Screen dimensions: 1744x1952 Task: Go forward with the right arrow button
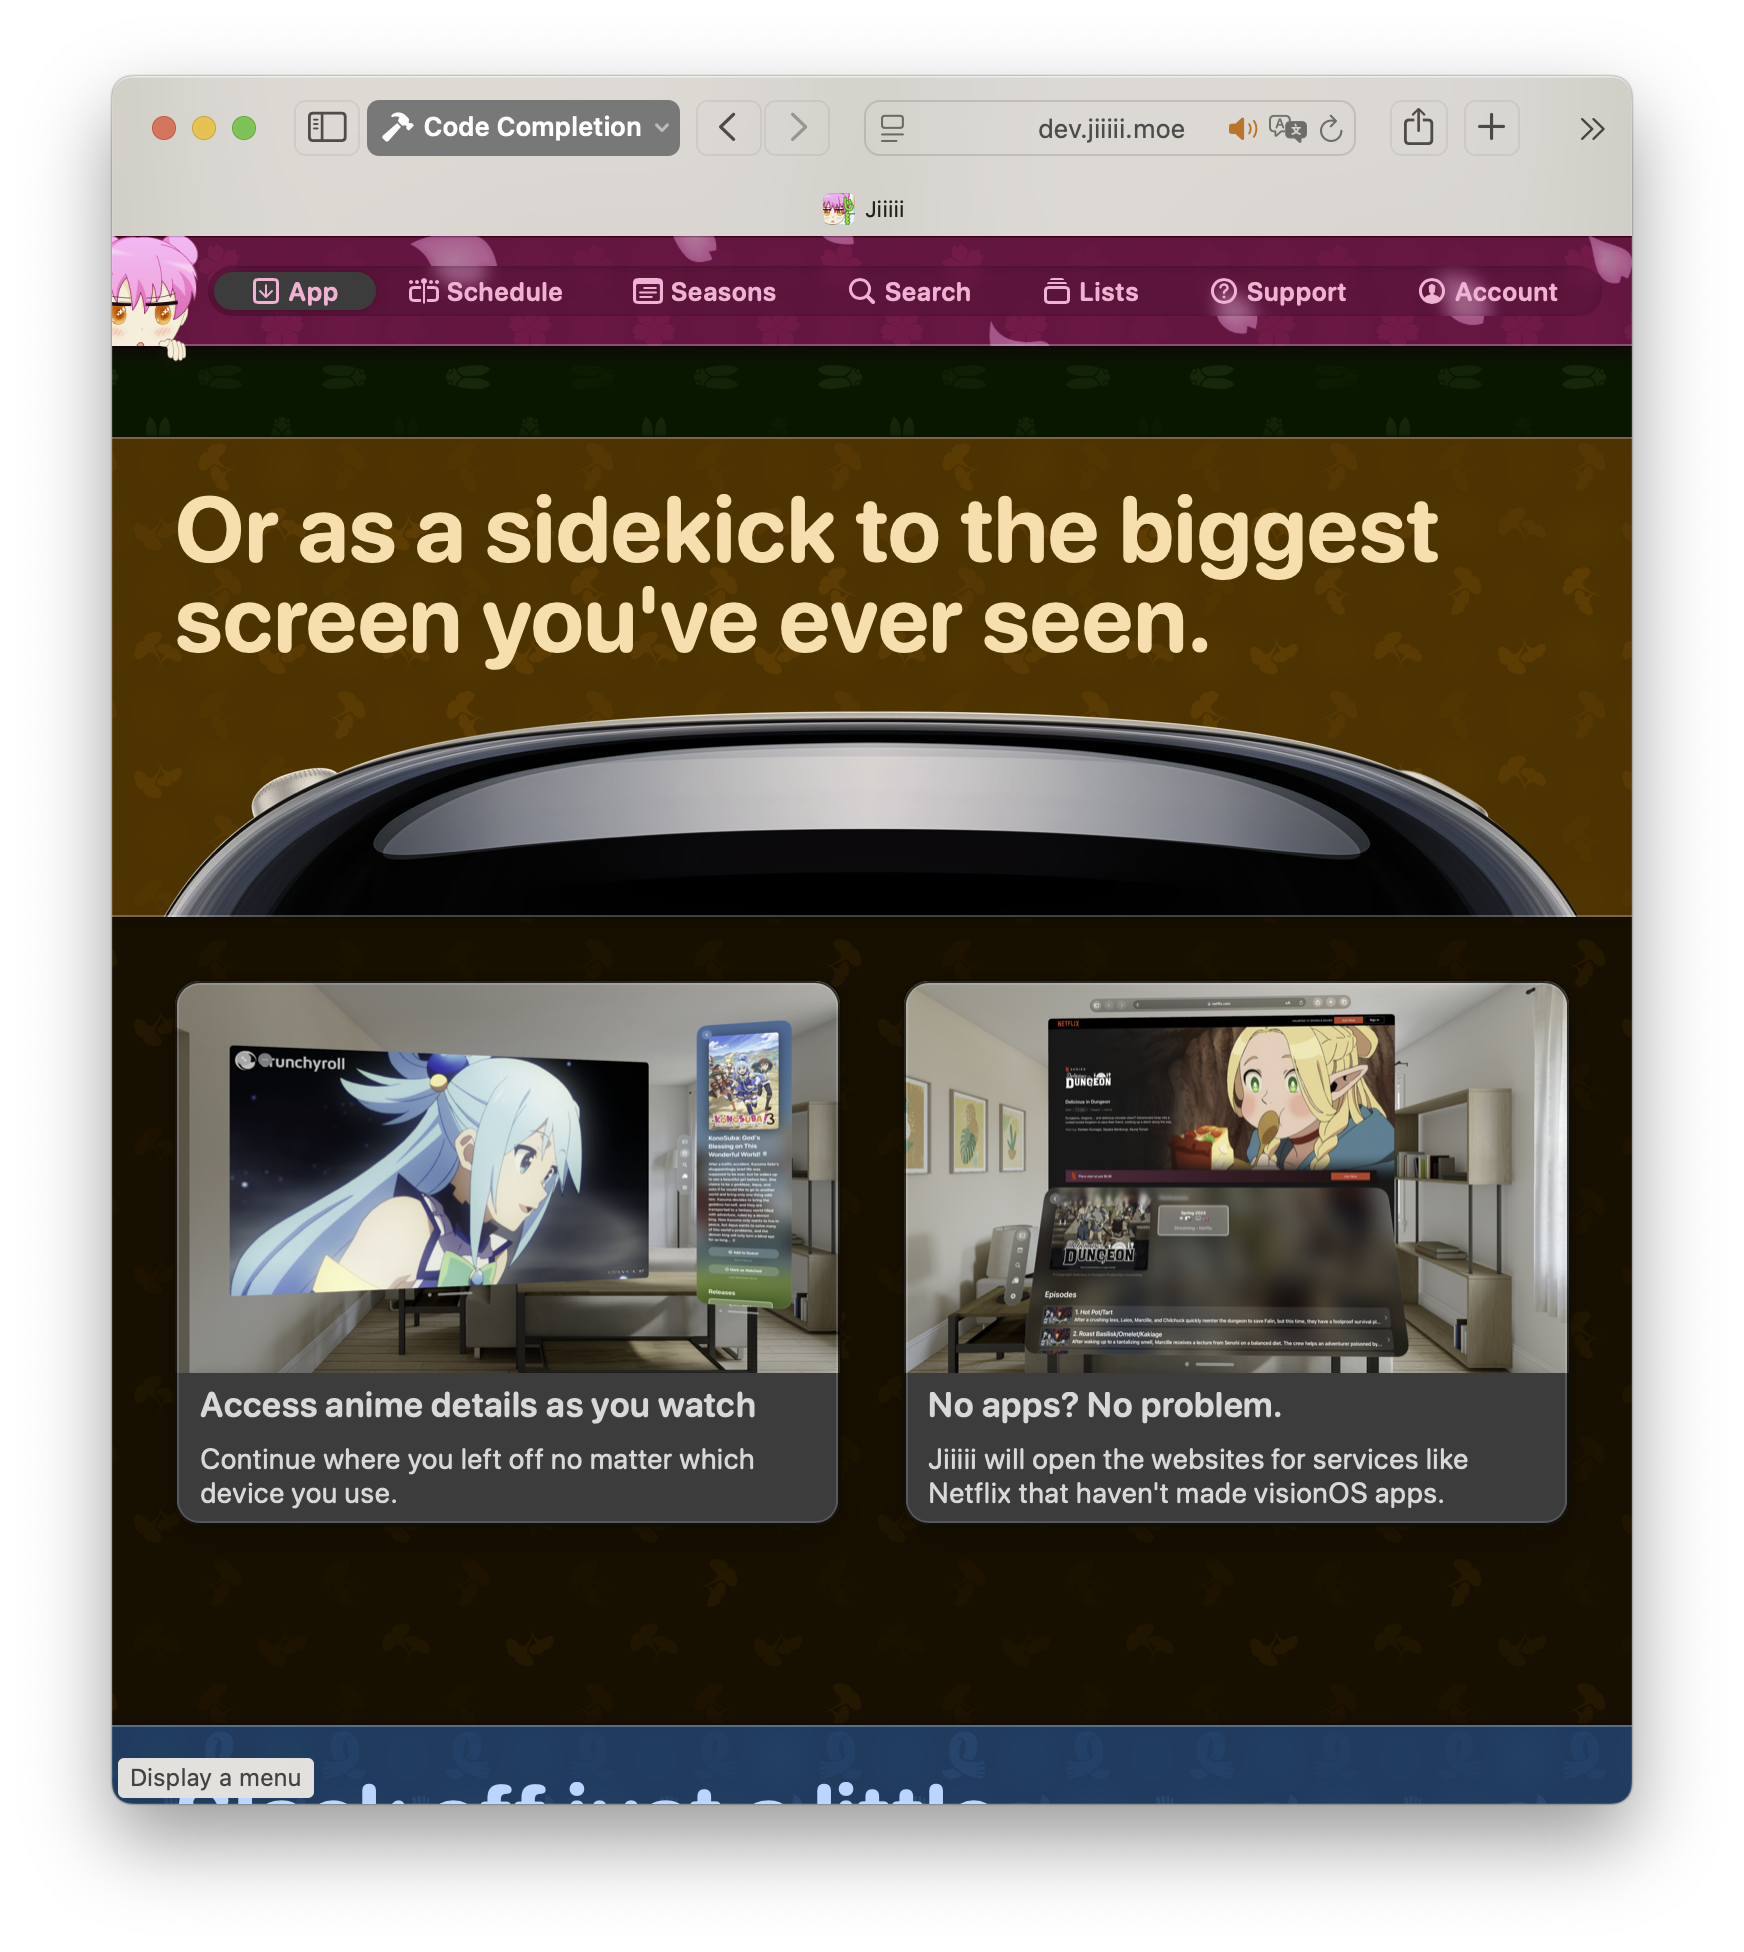[x=797, y=128]
